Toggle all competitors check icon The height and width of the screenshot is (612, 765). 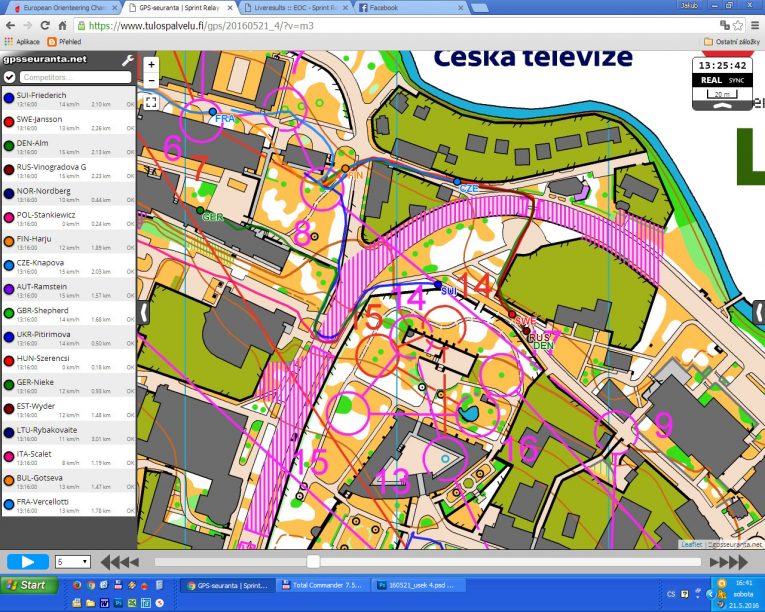coord(9,77)
